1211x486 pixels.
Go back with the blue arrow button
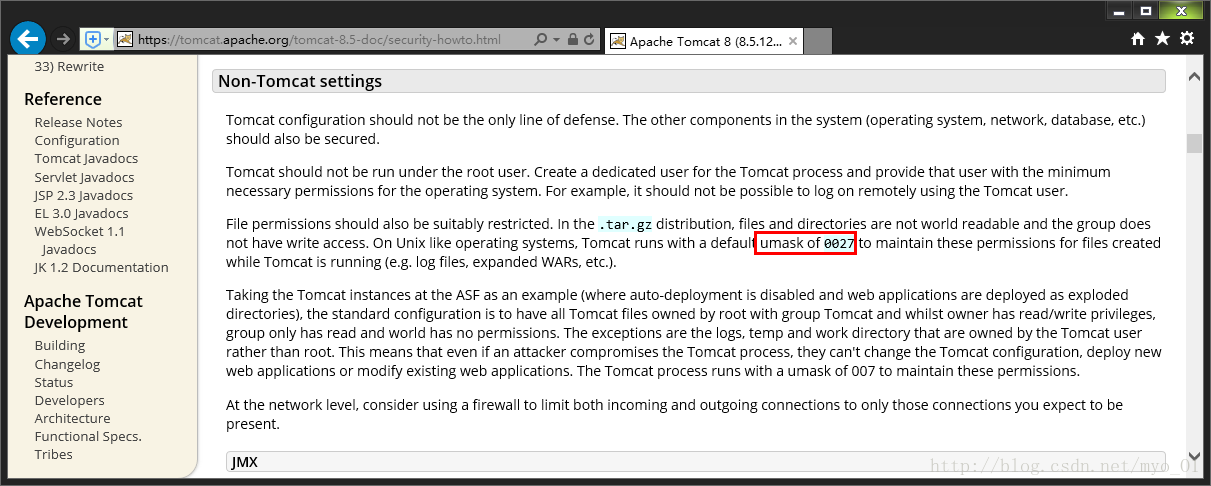tap(28, 39)
